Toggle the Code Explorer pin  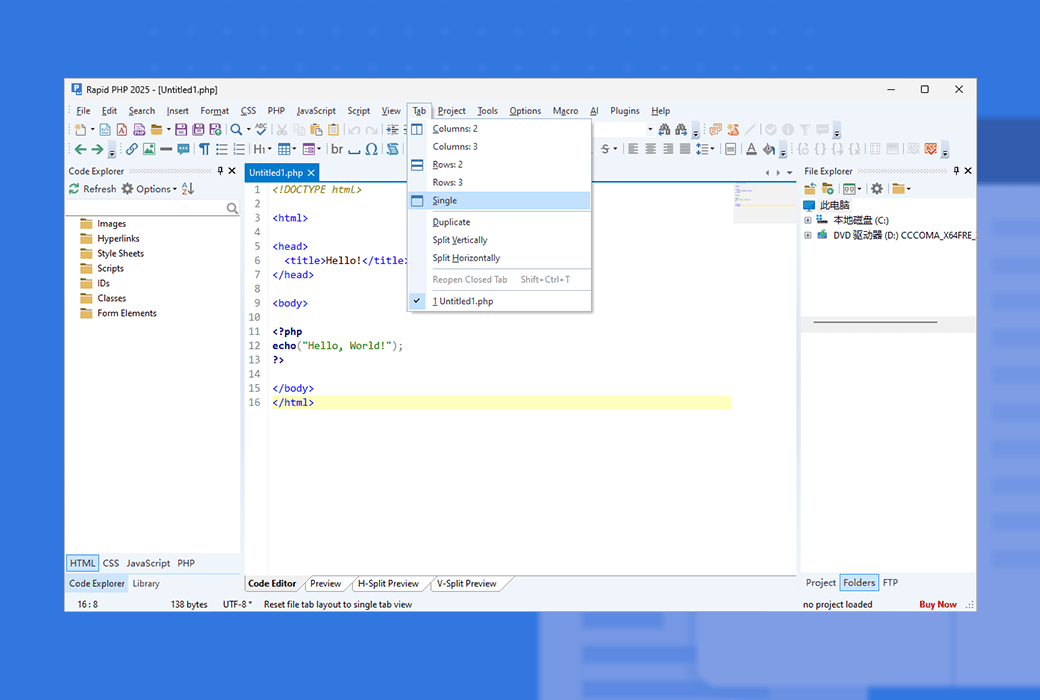tap(220, 171)
